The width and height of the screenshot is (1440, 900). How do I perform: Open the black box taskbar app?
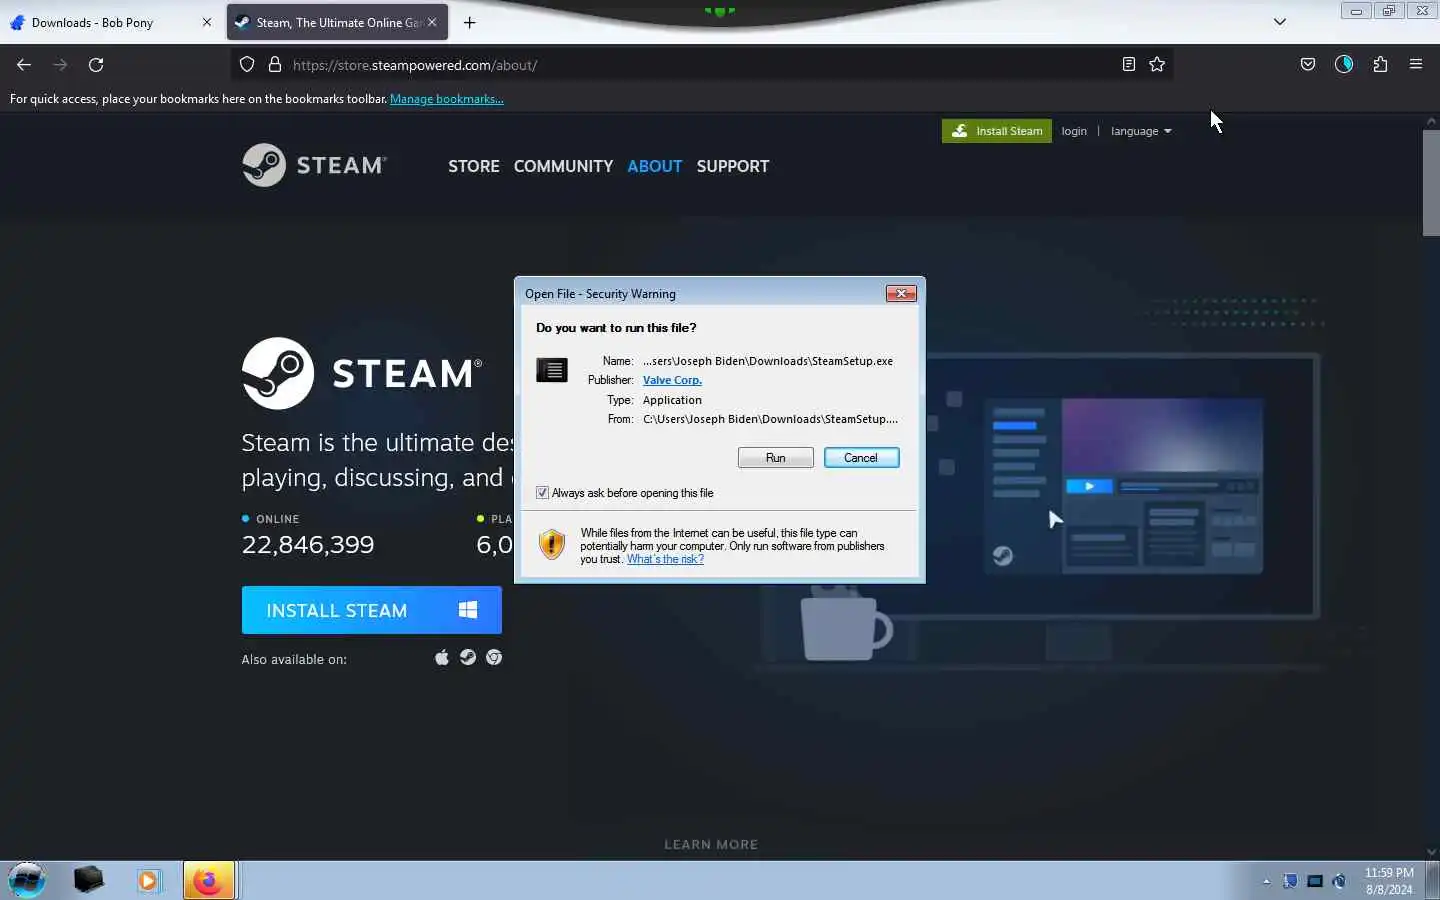tap(89, 880)
